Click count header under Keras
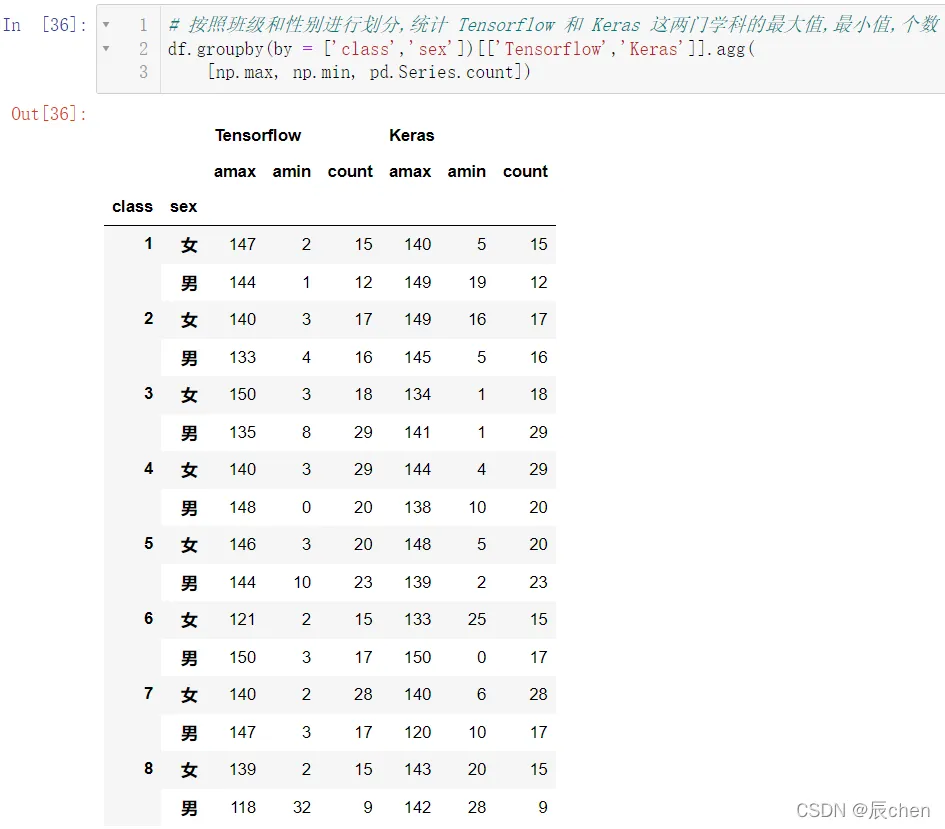This screenshot has width=945, height=829. (526, 172)
